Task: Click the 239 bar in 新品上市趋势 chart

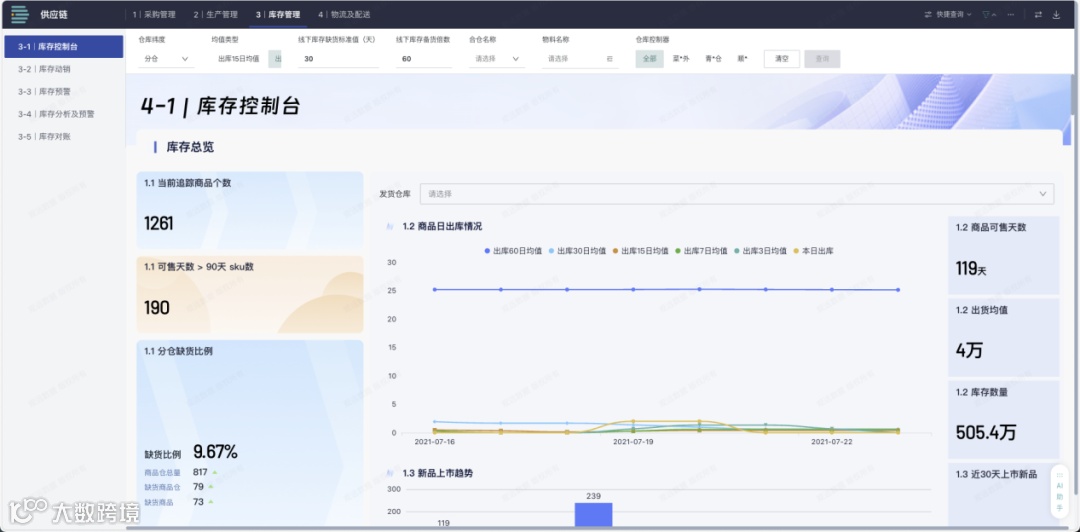Action: 593,513
